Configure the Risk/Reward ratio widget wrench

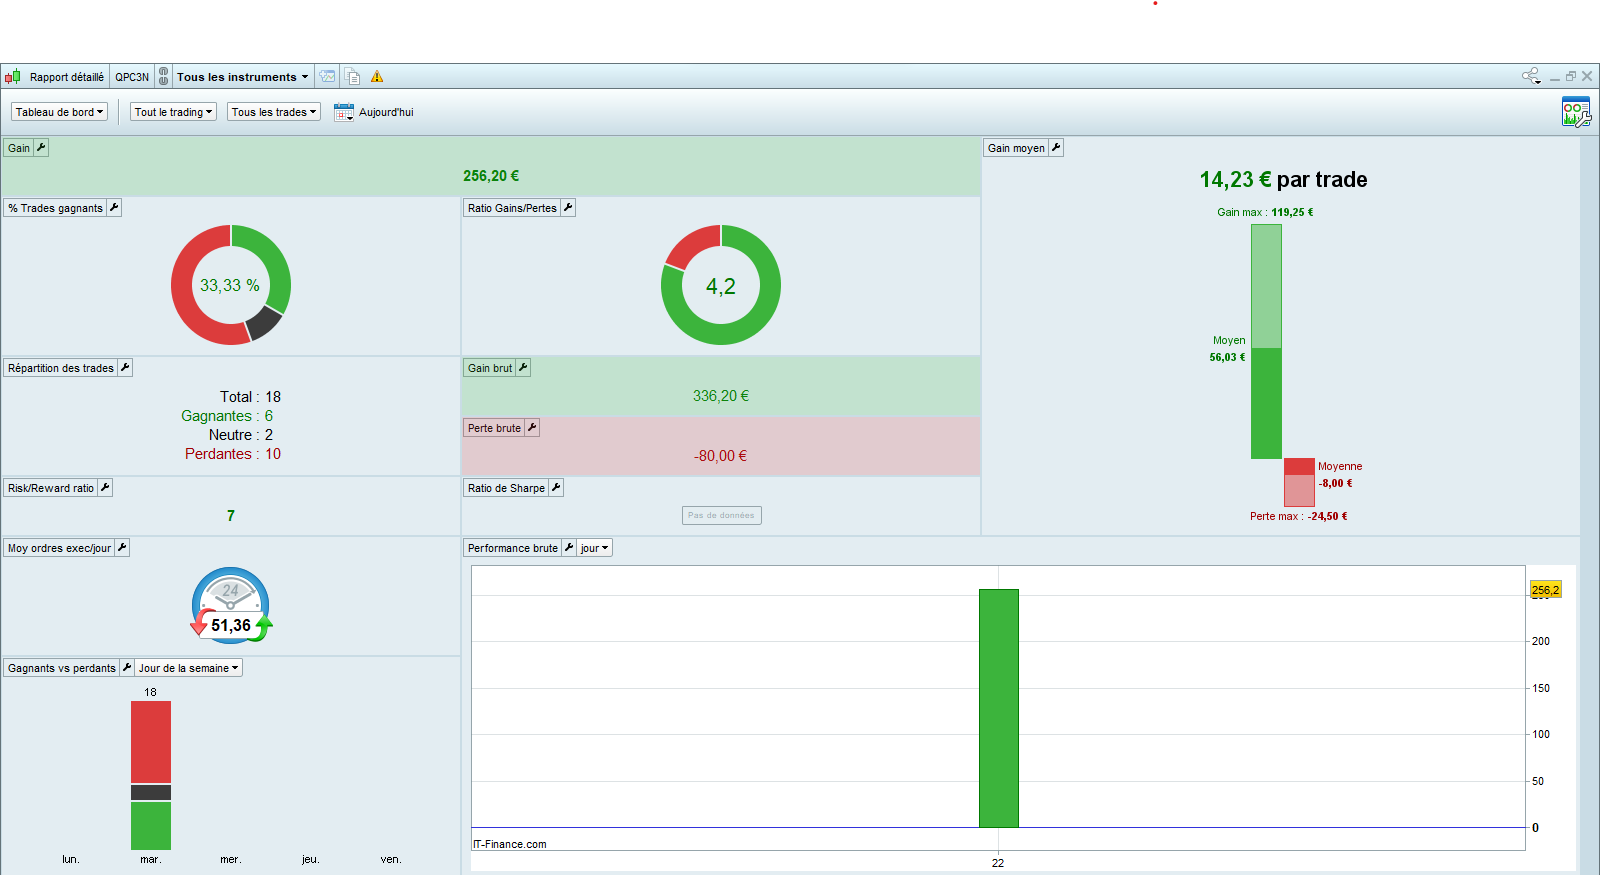point(105,488)
